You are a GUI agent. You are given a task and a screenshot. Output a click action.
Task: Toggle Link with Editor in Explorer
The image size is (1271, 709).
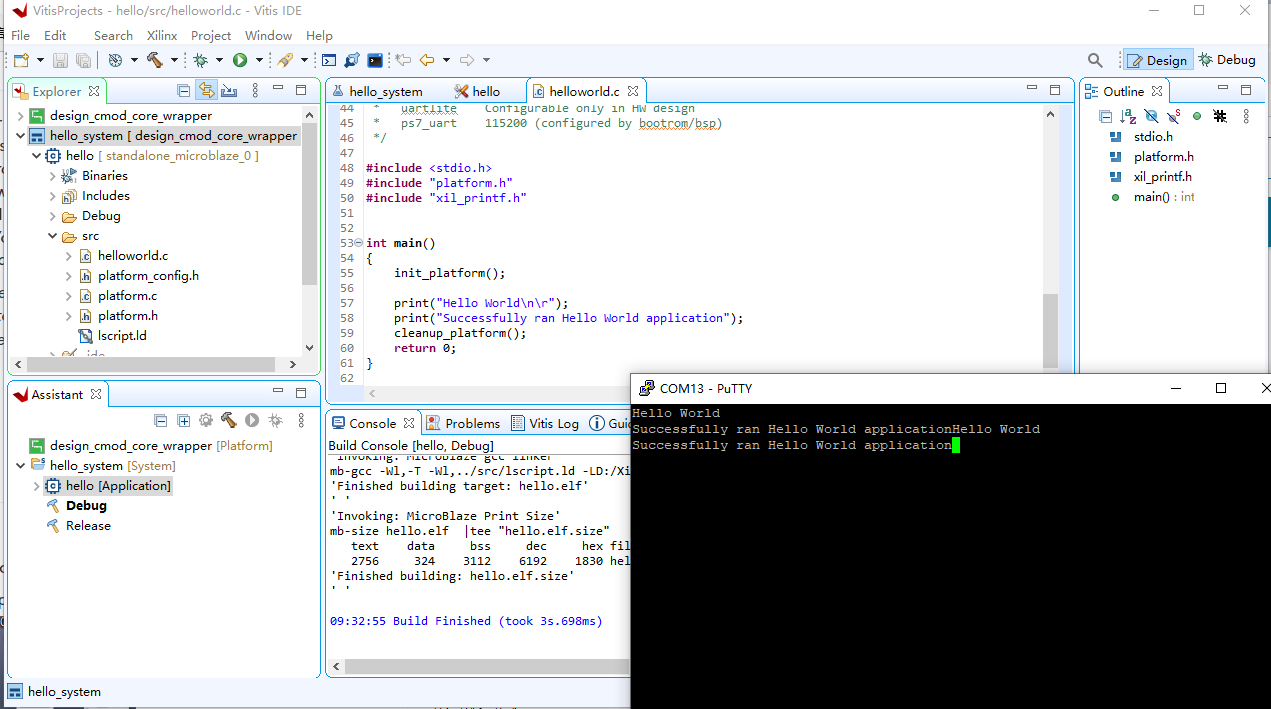click(206, 91)
